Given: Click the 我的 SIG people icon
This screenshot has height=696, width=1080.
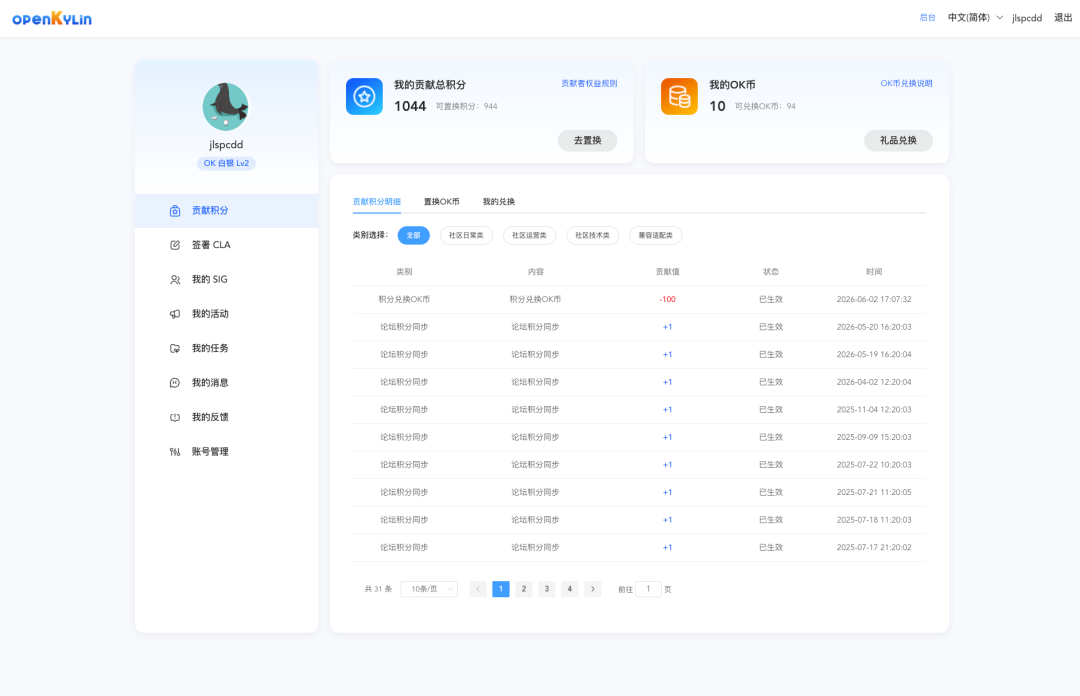Looking at the screenshot, I should click(175, 280).
